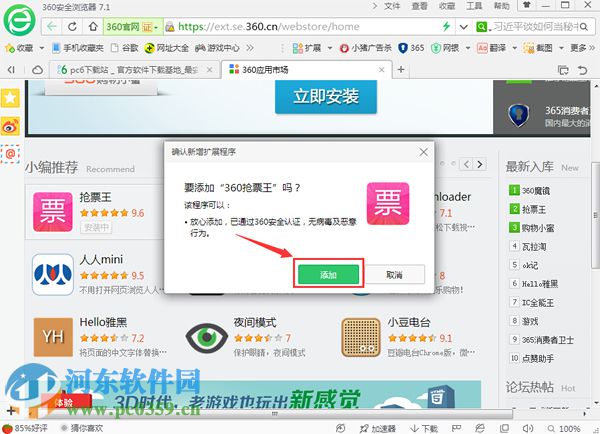Open 360魔镜 in newest list
Screen dimensions: 600x434
click(x=536, y=191)
